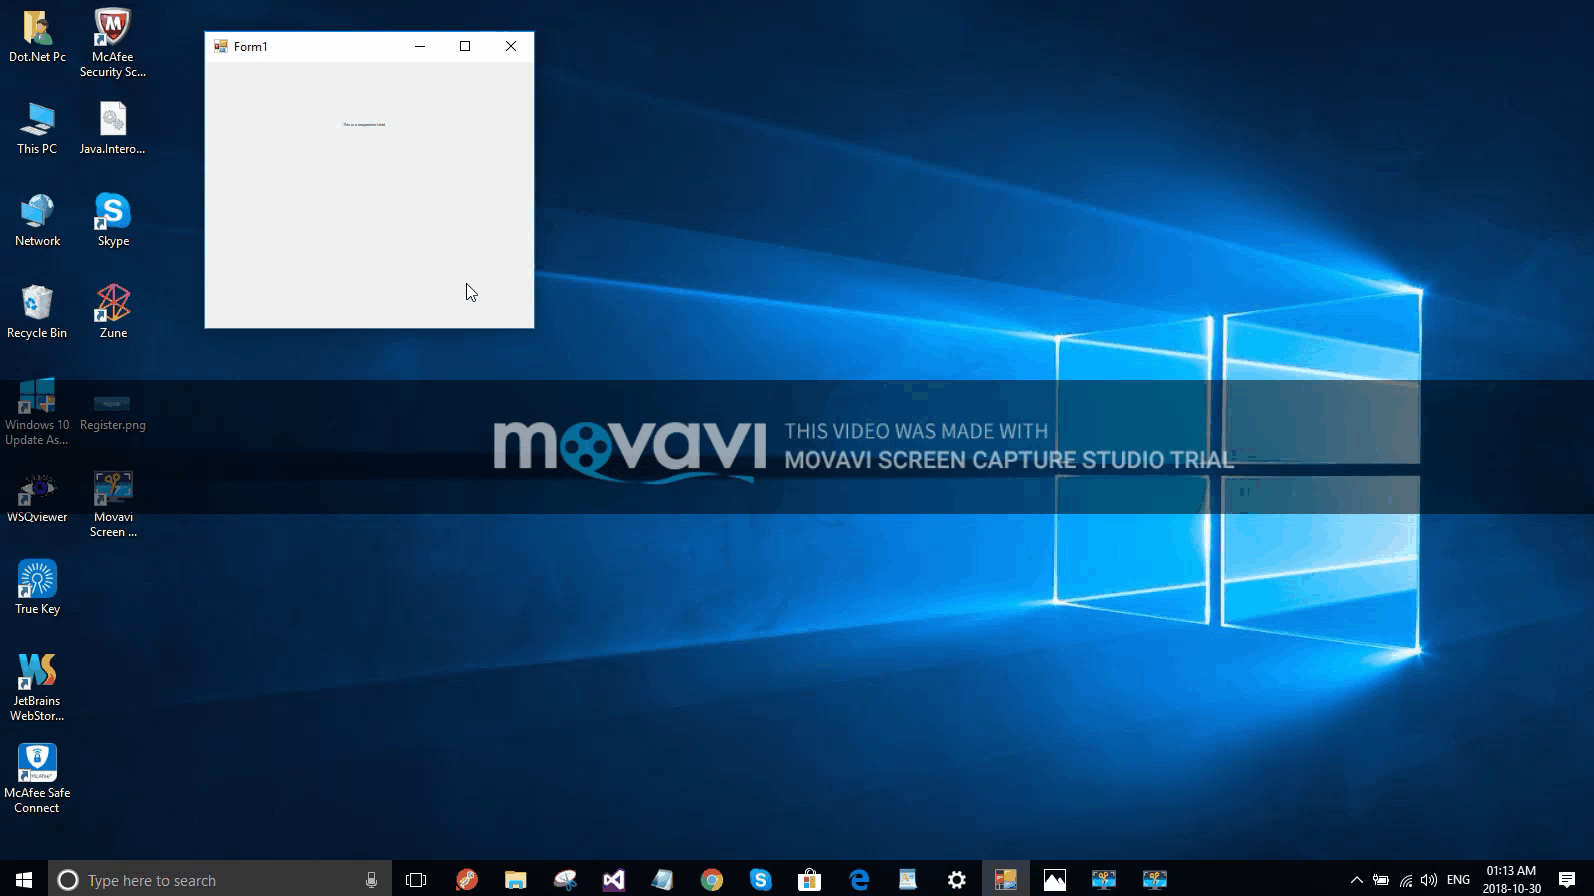Launch Microsoft Edge from the taskbar

[x=859, y=880]
